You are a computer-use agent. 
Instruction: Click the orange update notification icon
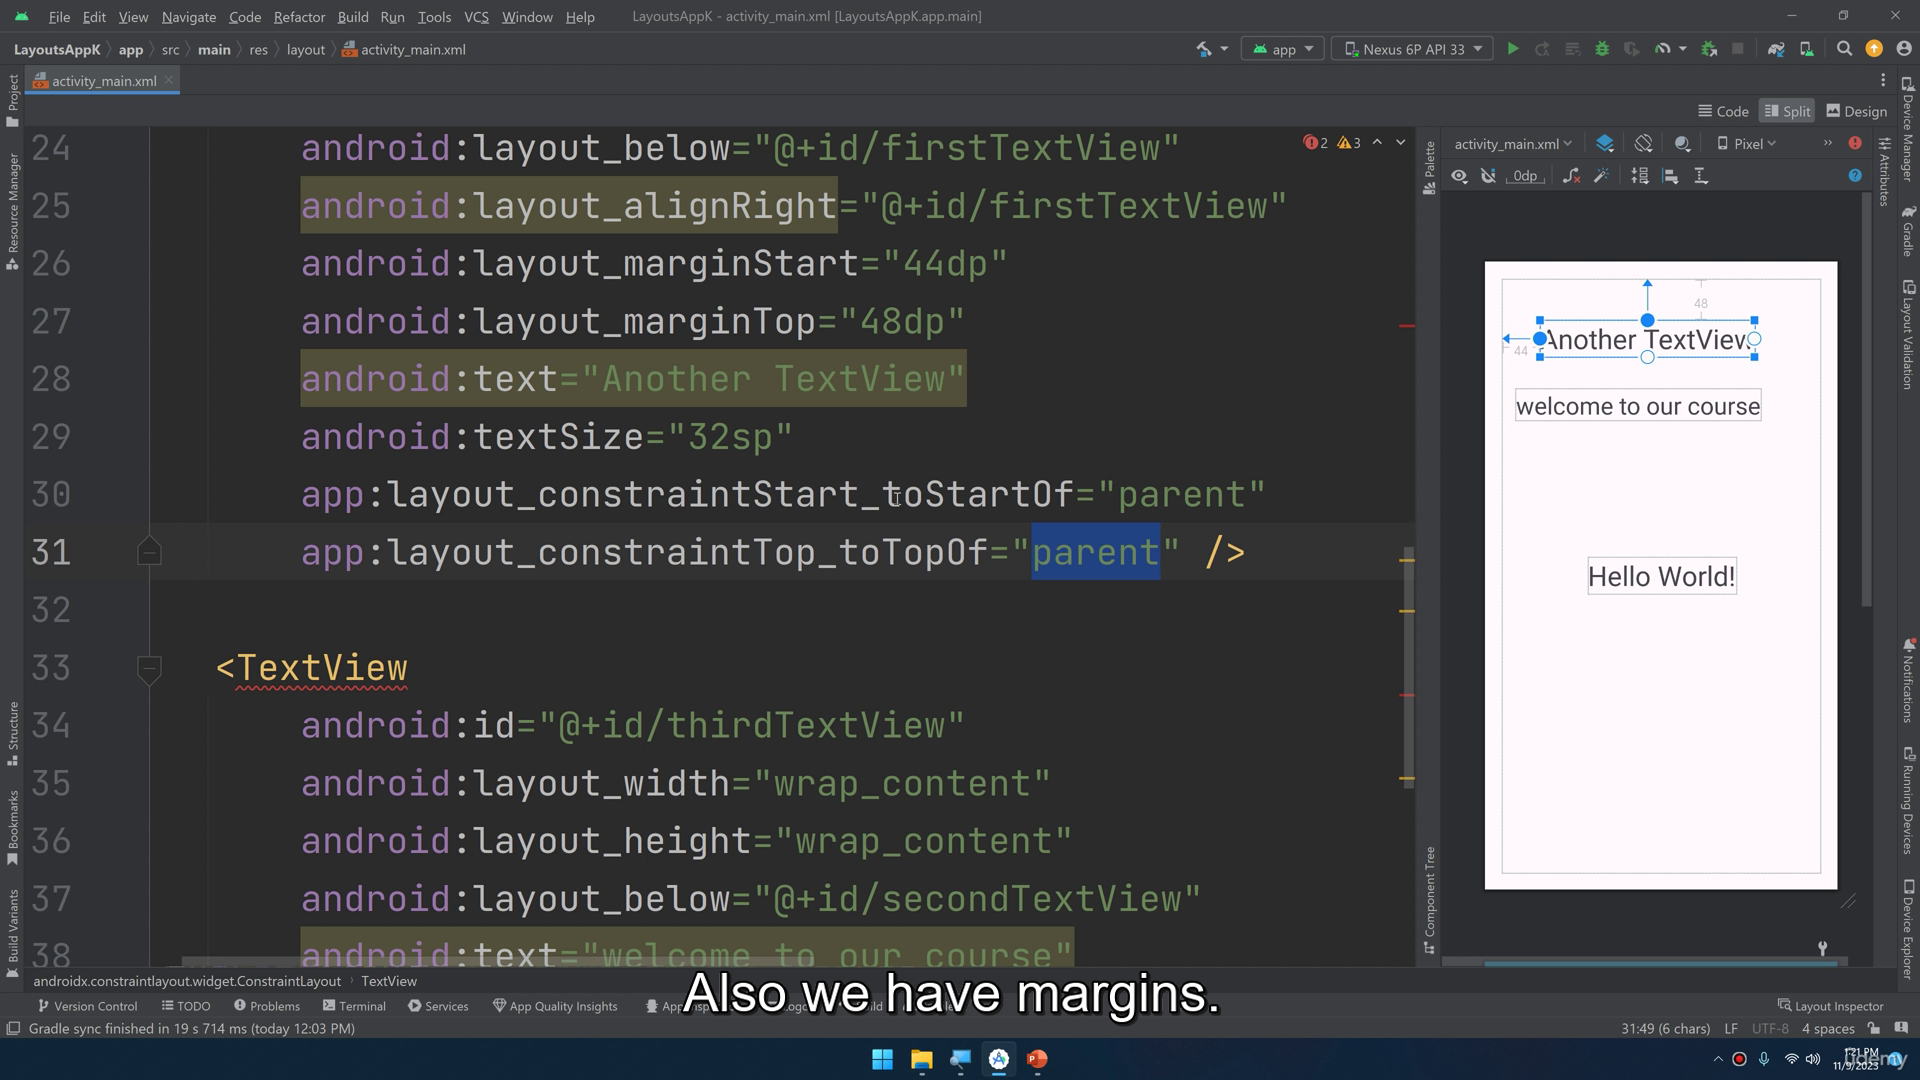click(x=1874, y=49)
